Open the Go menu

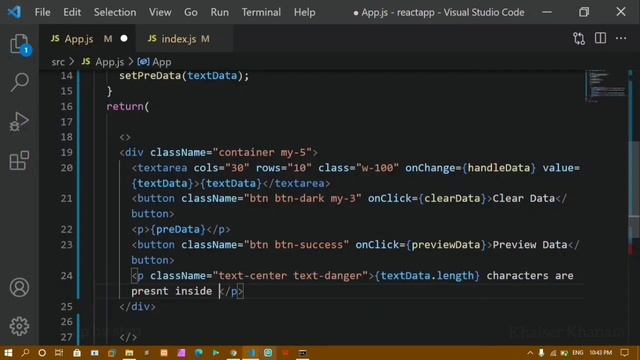tap(191, 12)
